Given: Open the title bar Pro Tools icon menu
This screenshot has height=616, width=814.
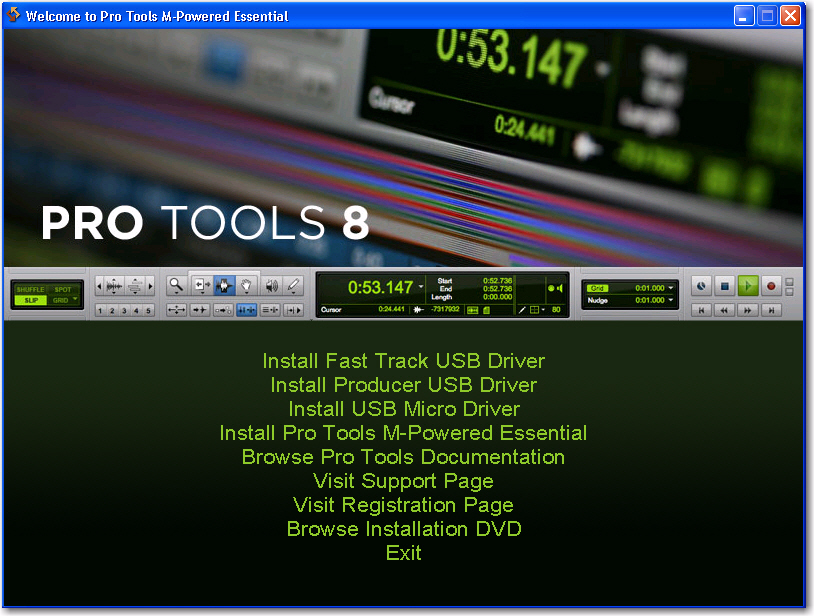Looking at the screenshot, I should (13, 15).
